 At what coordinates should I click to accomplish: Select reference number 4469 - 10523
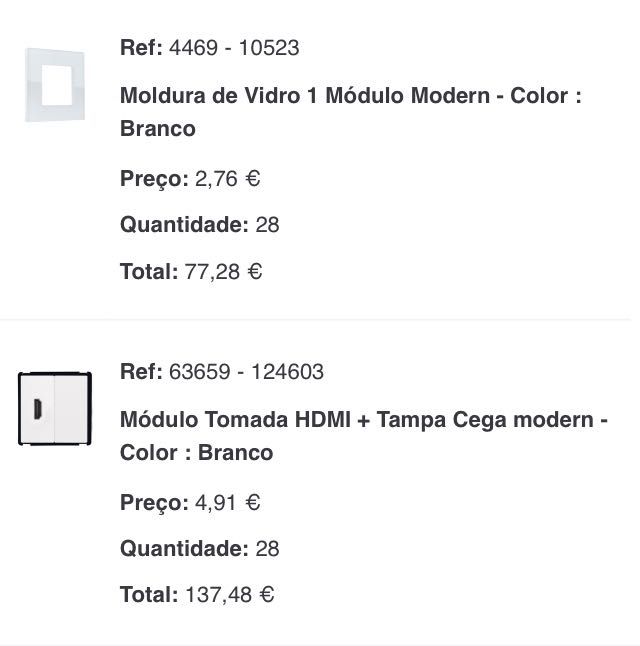234,48
